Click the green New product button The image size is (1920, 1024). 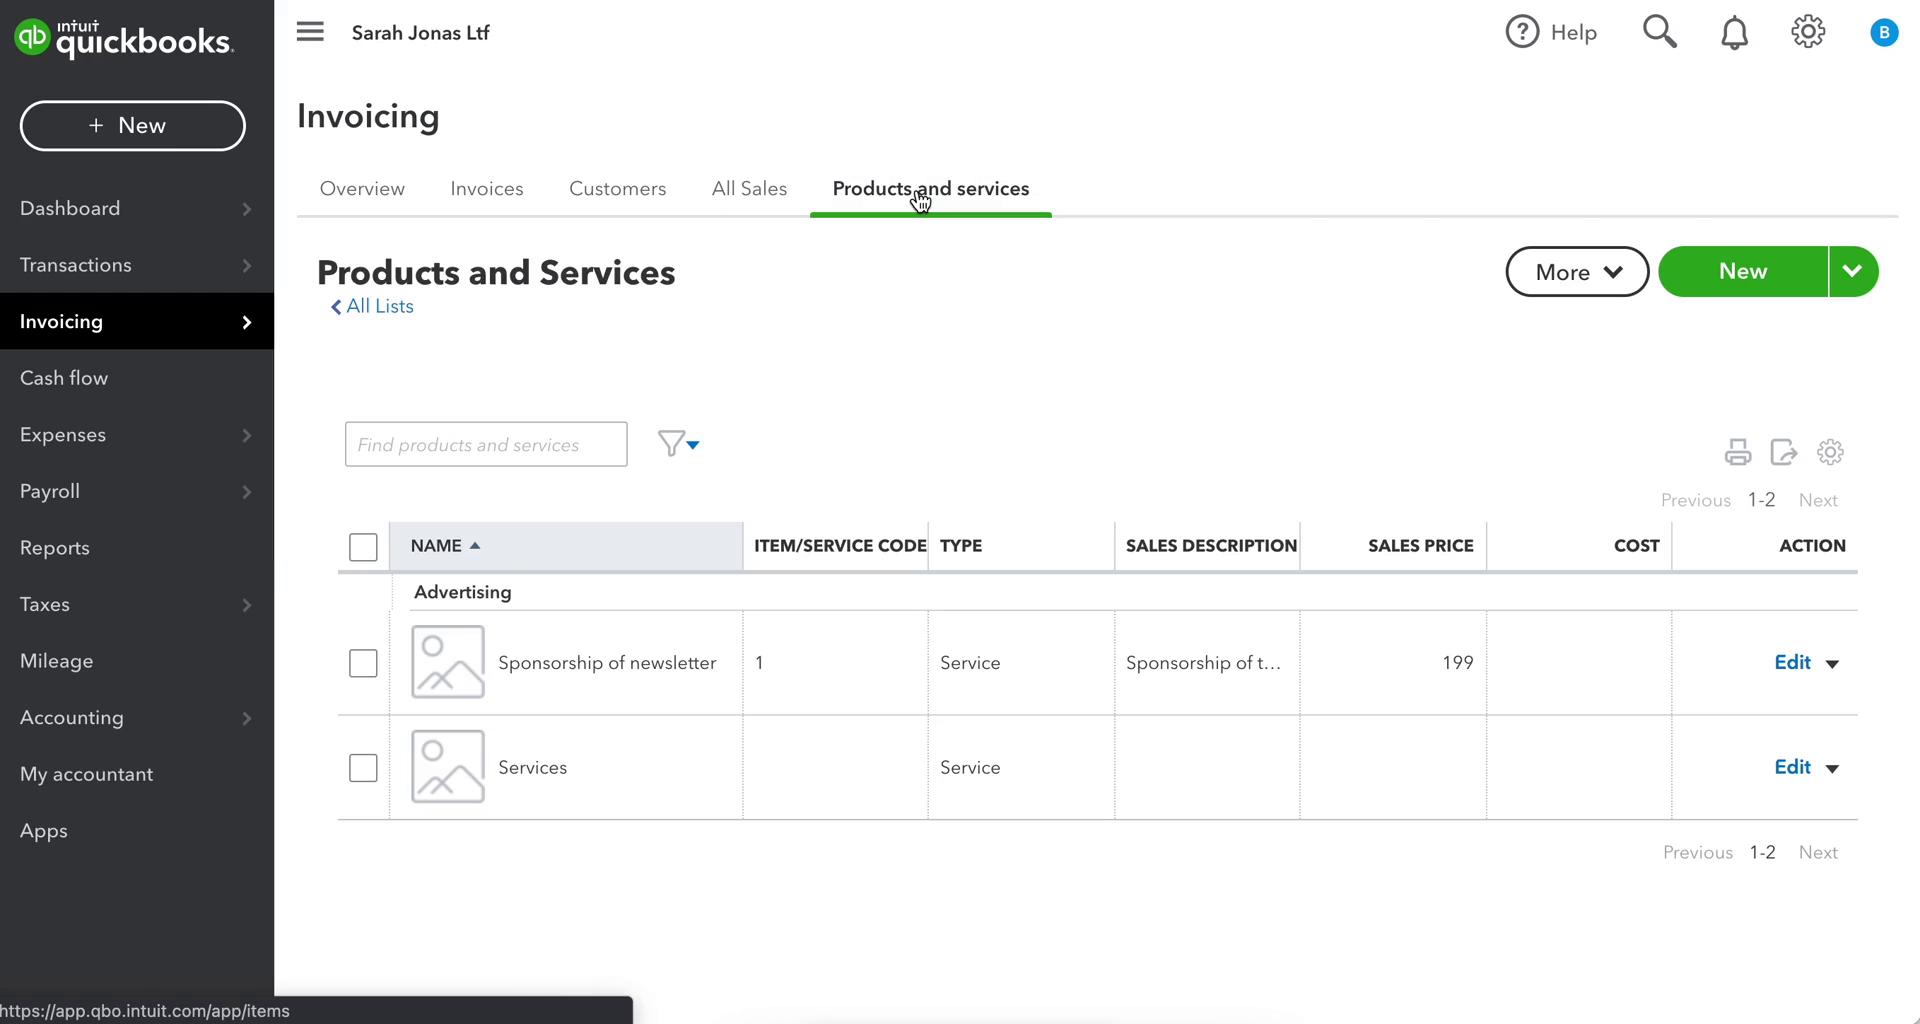1743,272
